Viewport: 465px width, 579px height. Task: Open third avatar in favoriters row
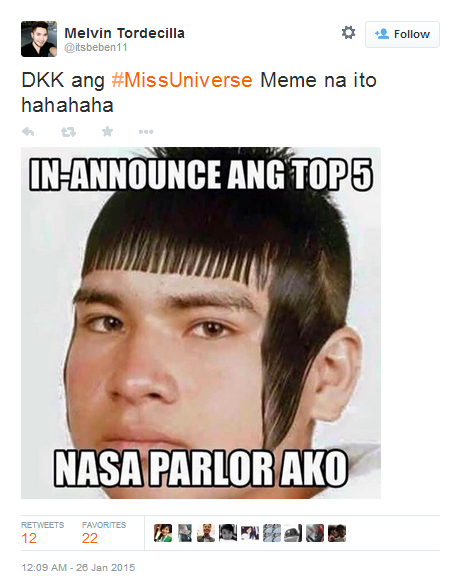click(206, 533)
